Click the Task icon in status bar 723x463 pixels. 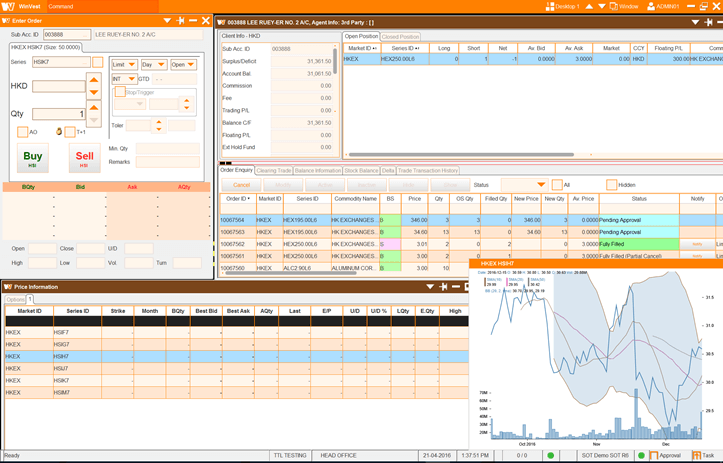point(694,455)
